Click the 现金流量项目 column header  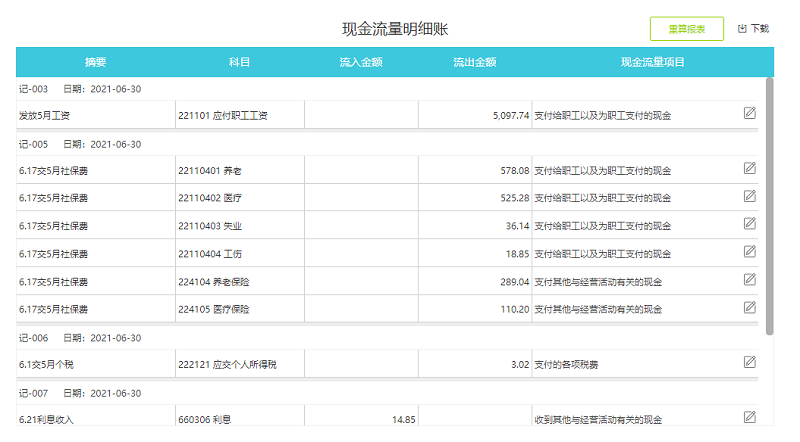pos(653,62)
